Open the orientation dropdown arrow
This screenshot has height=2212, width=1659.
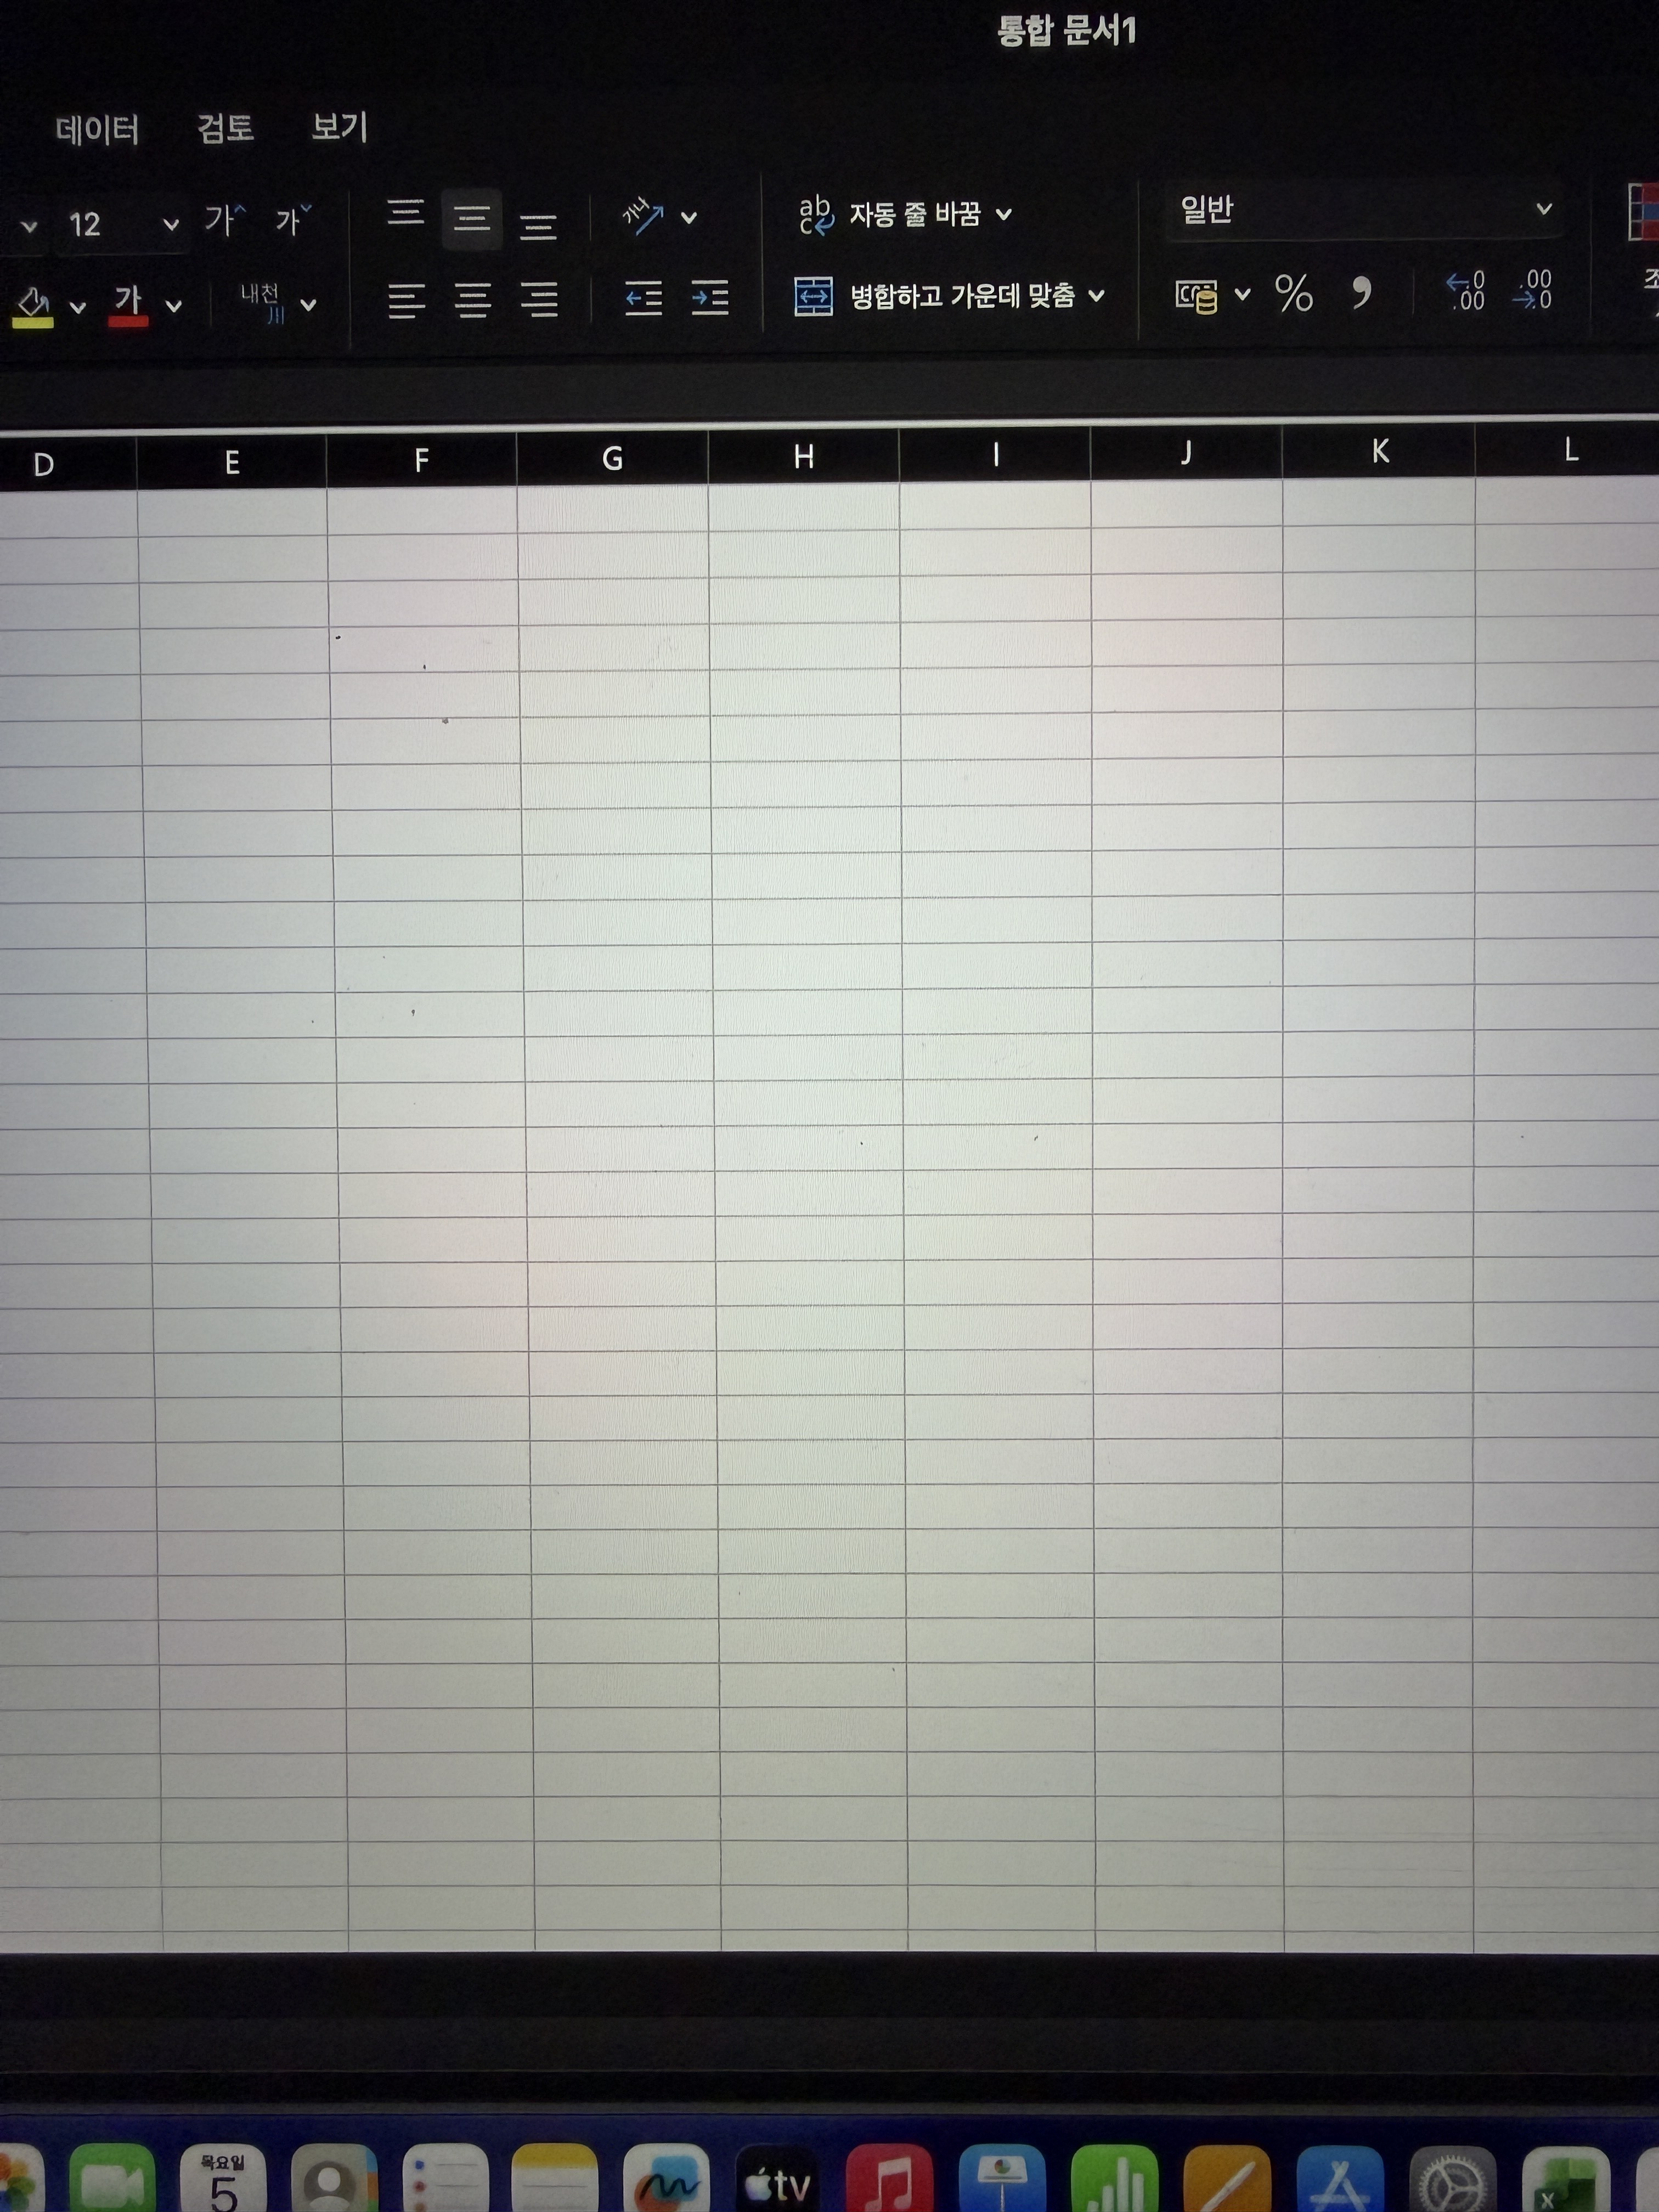point(688,218)
